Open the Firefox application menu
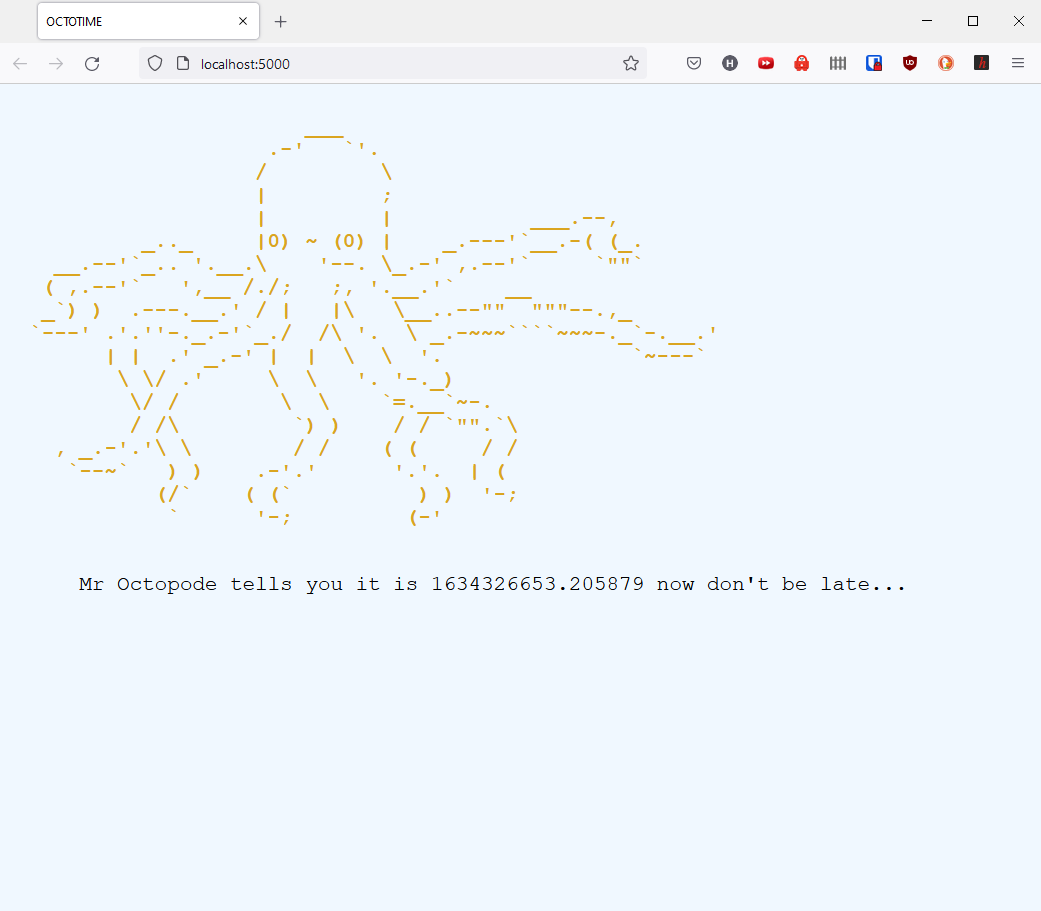The image size is (1041, 911). (x=1018, y=64)
